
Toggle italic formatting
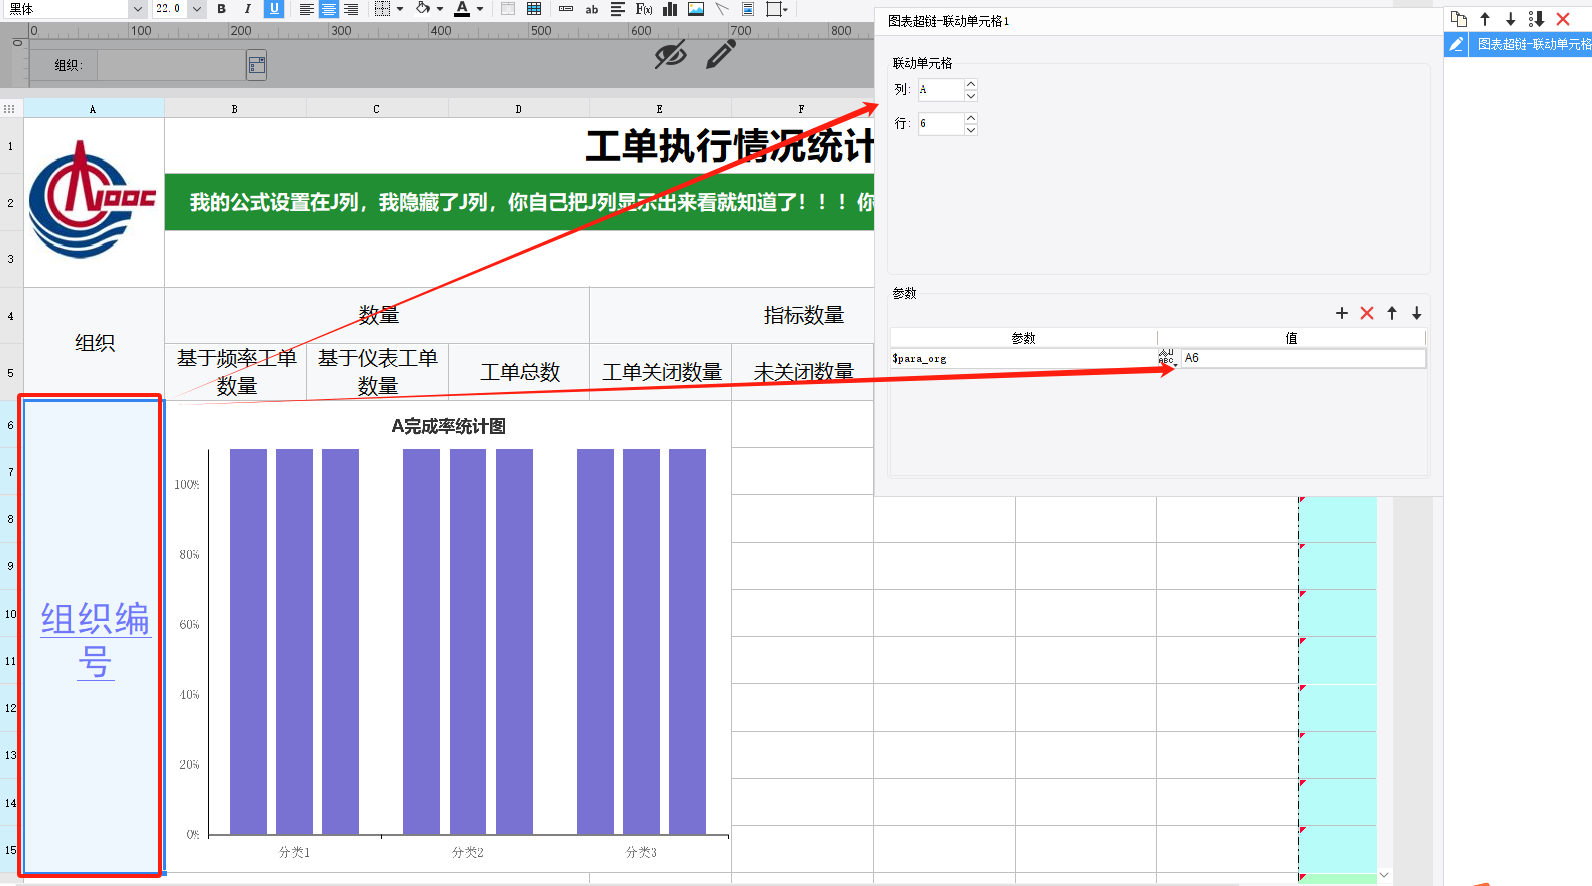pyautogui.click(x=247, y=9)
